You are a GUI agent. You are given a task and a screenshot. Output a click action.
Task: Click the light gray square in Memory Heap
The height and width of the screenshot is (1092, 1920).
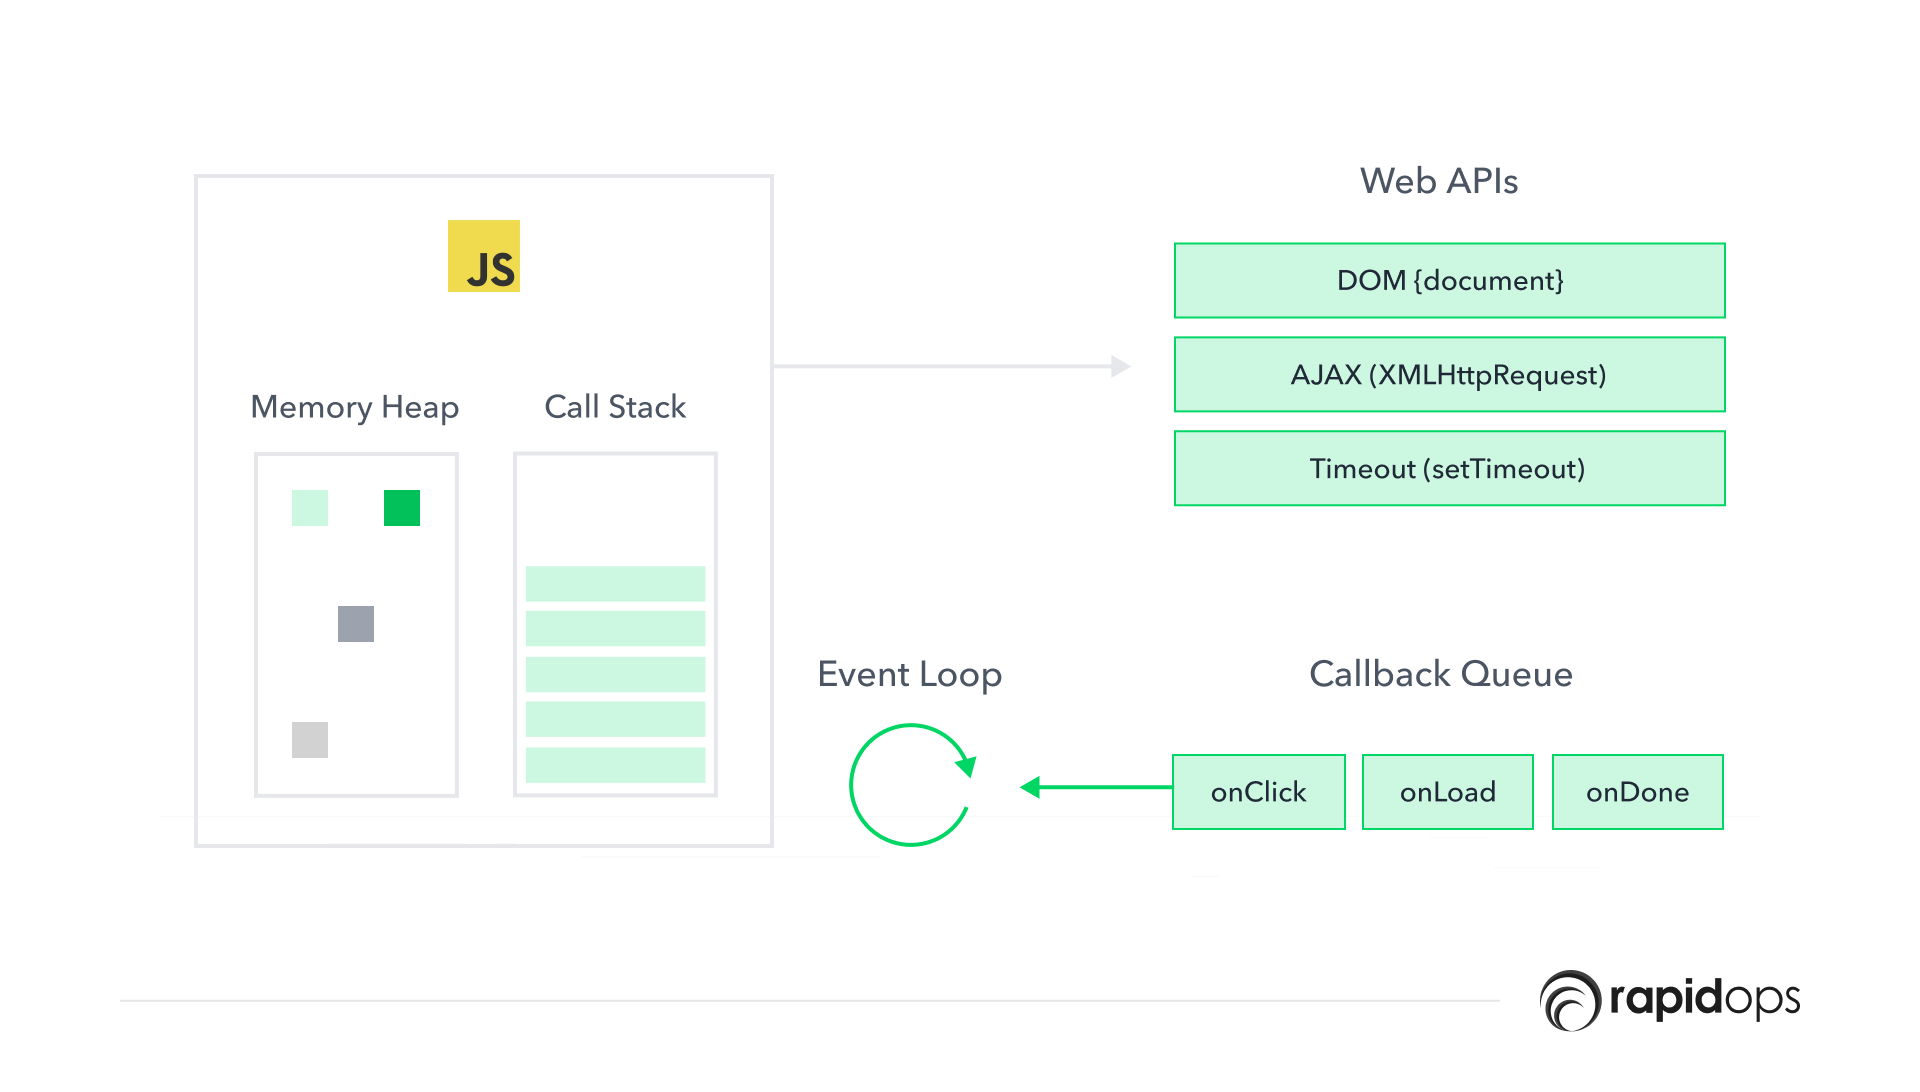tap(310, 740)
